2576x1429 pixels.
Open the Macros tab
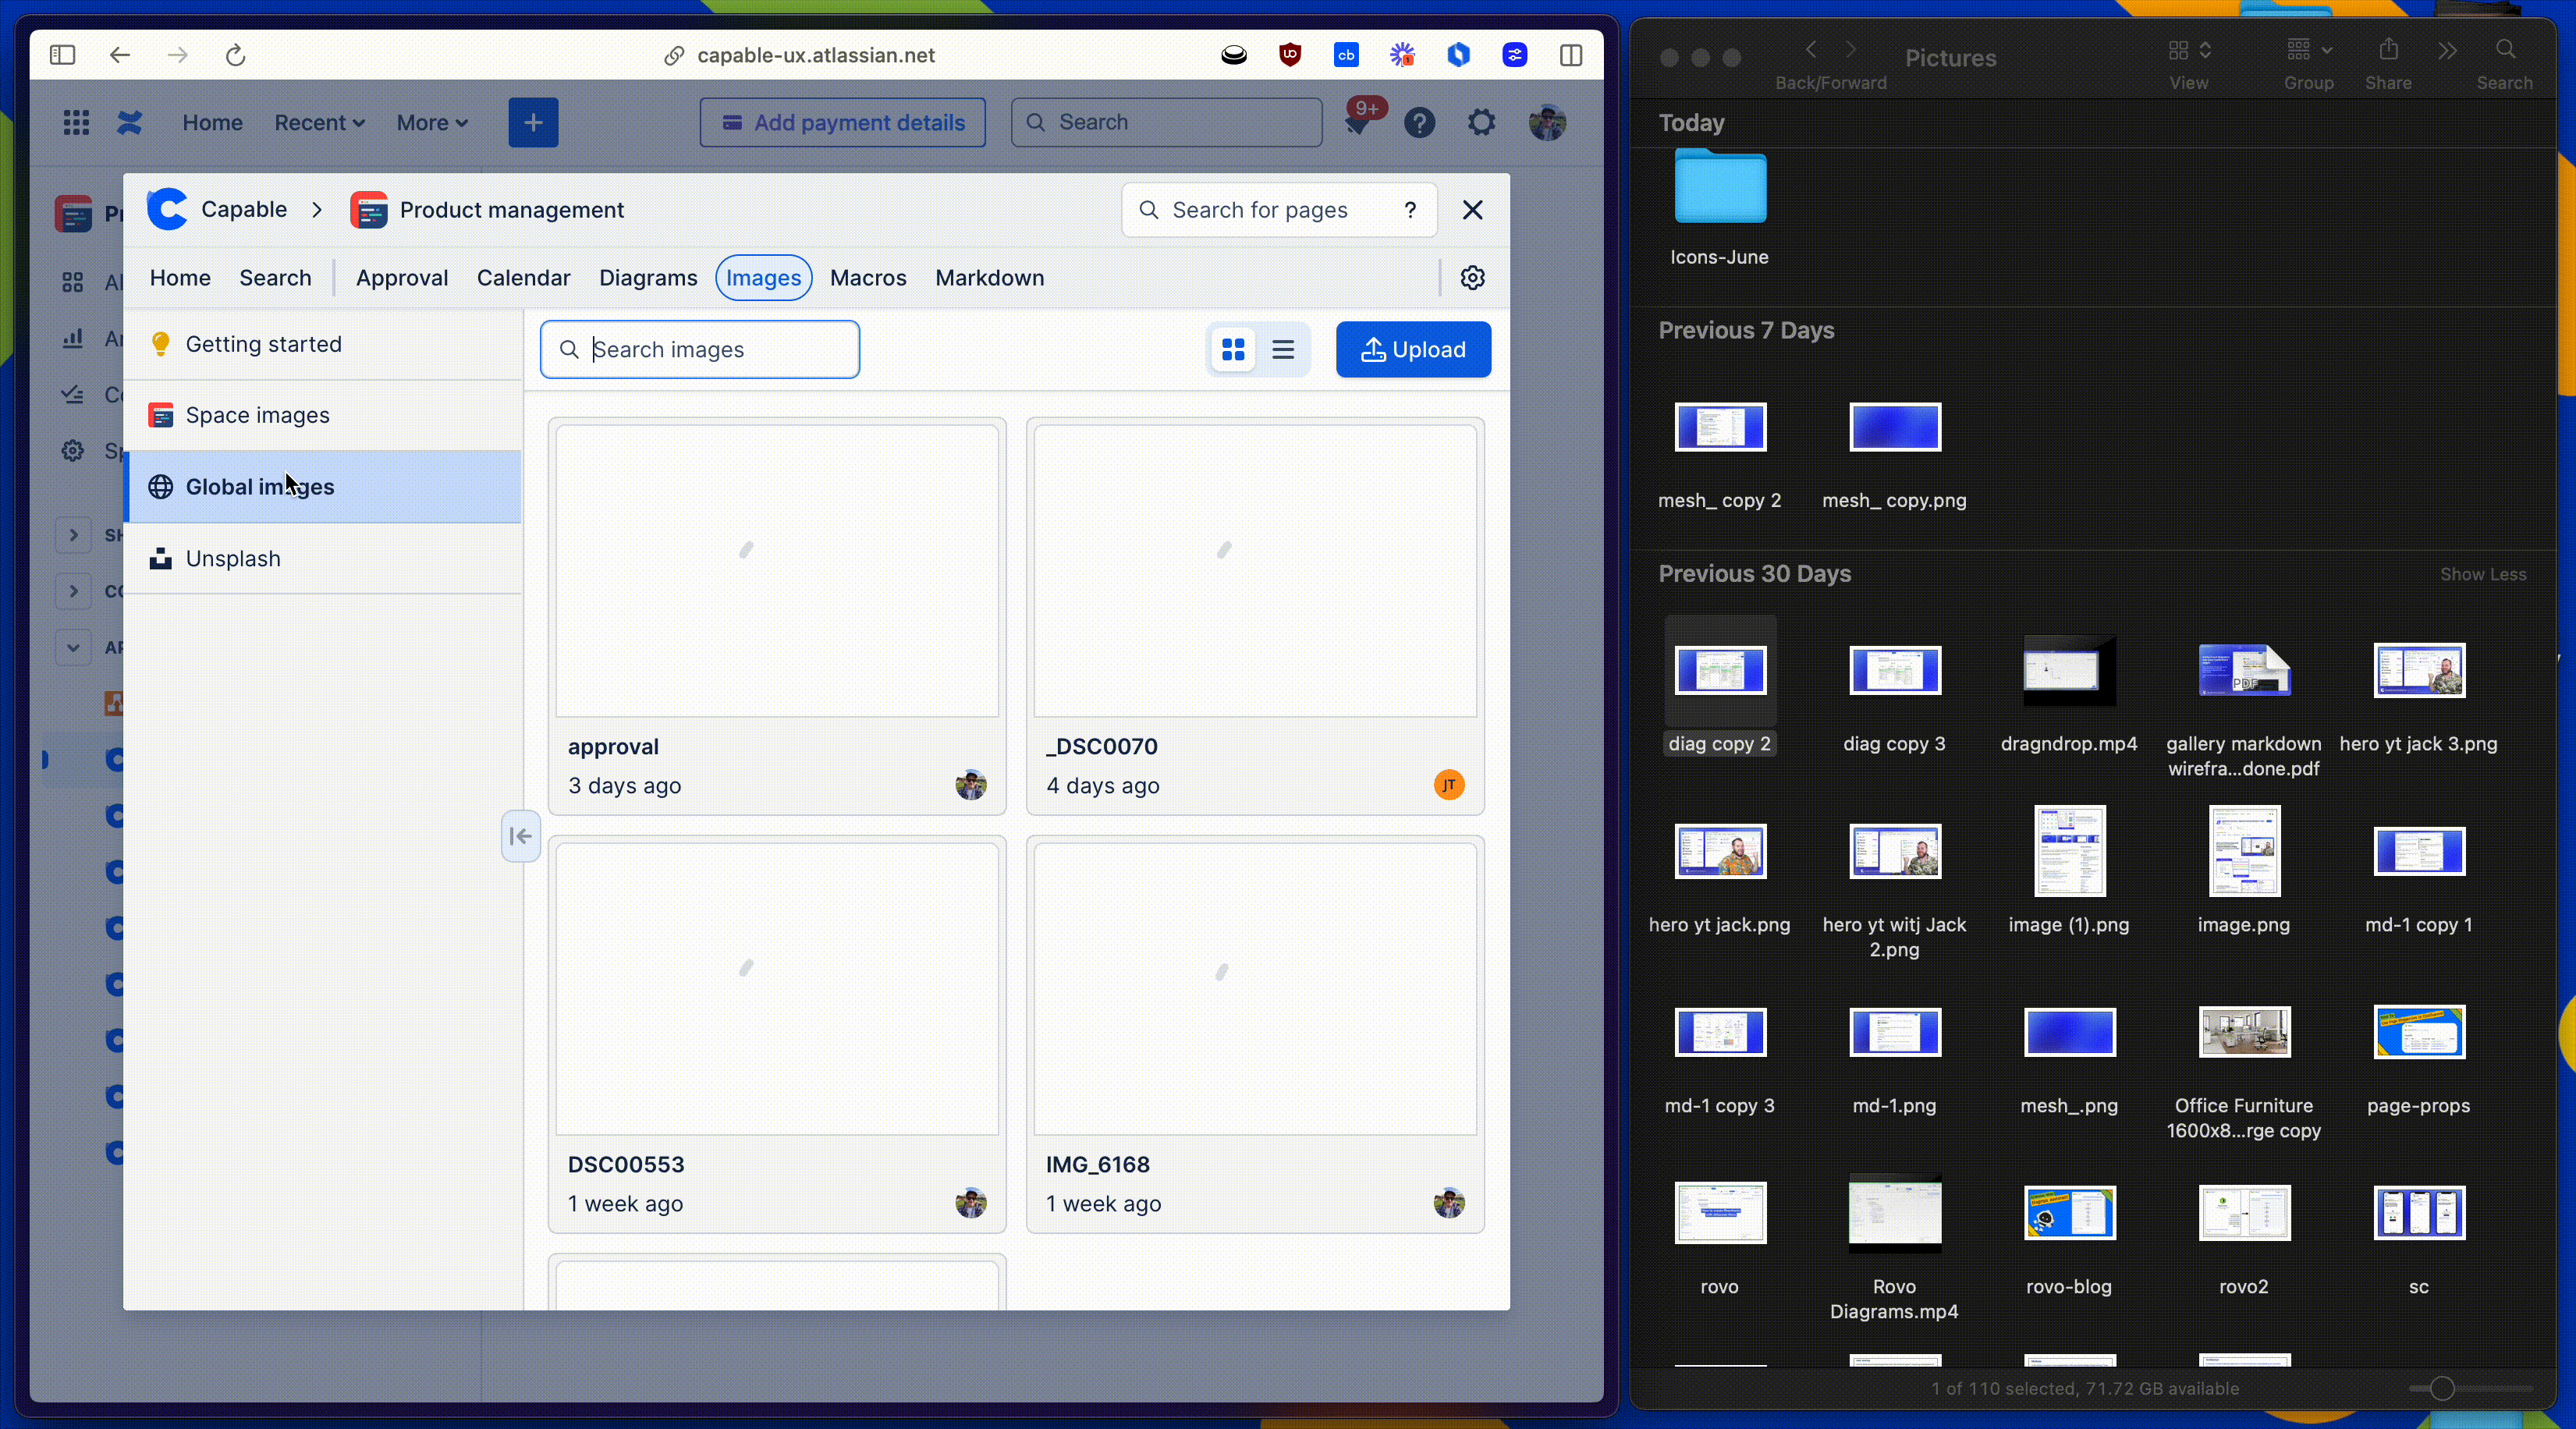pyautogui.click(x=868, y=276)
